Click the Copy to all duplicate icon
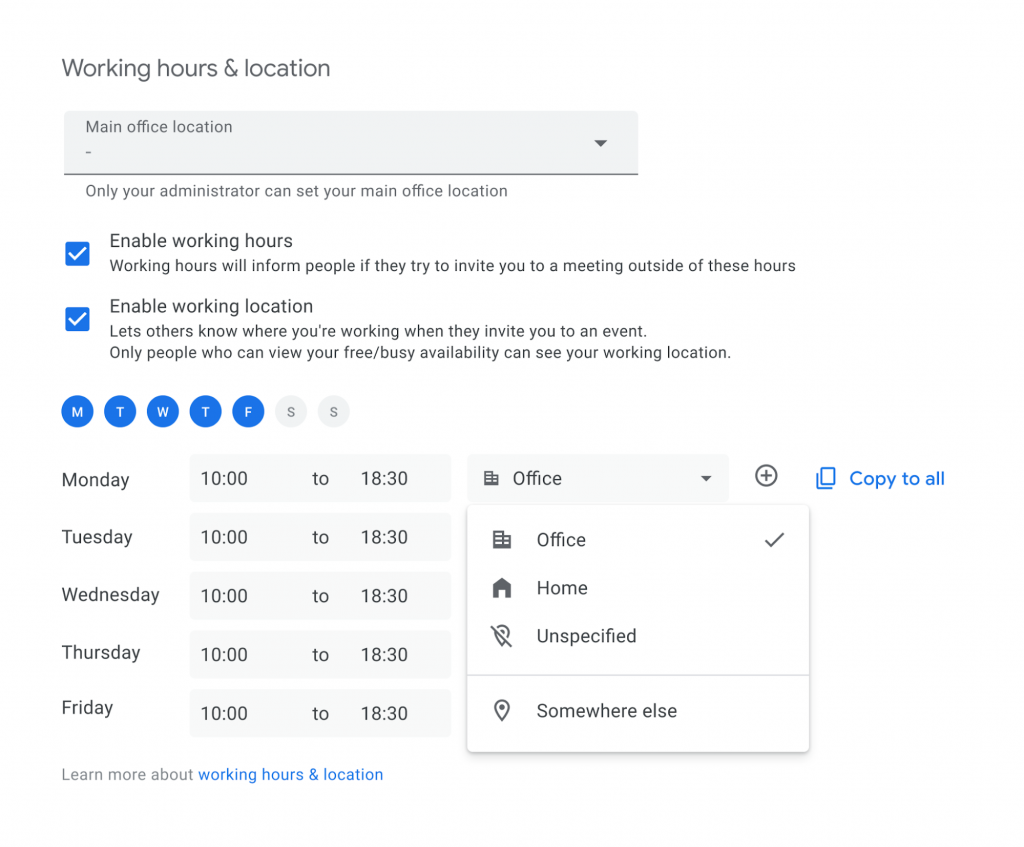This screenshot has height=847, width=1024. (x=826, y=478)
